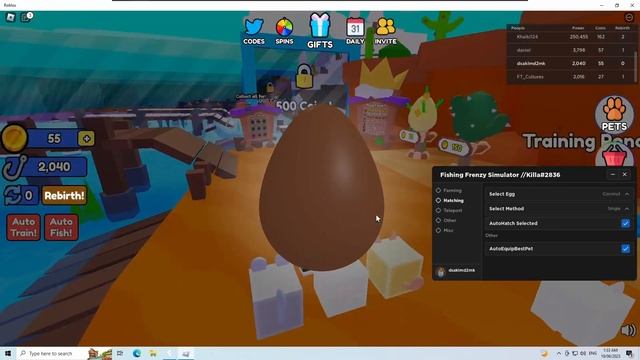Viewport: 640px width, 360px height.
Task: Show hidden system tray icons
Action: (x=558, y=353)
